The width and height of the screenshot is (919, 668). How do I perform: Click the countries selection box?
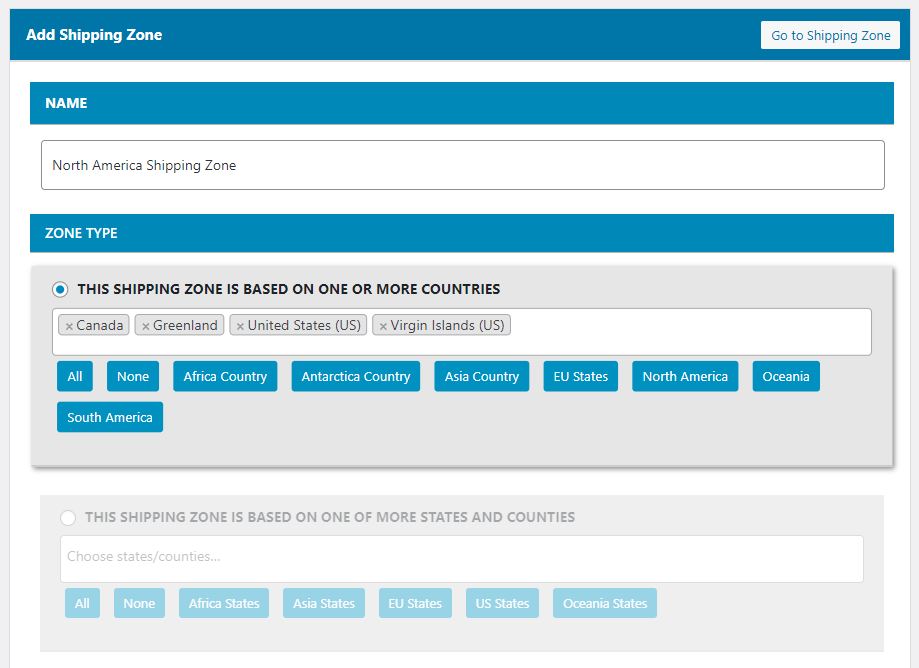click(x=462, y=332)
